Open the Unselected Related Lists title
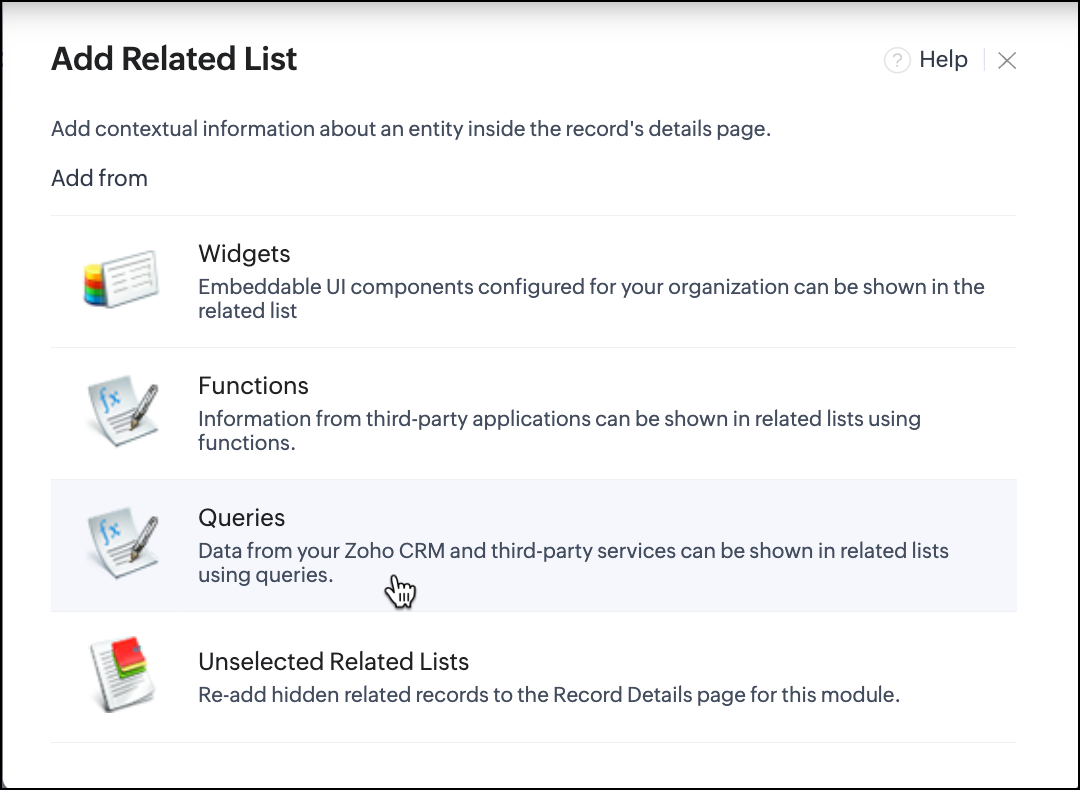Screen dimensions: 1080x790 coord(333,662)
